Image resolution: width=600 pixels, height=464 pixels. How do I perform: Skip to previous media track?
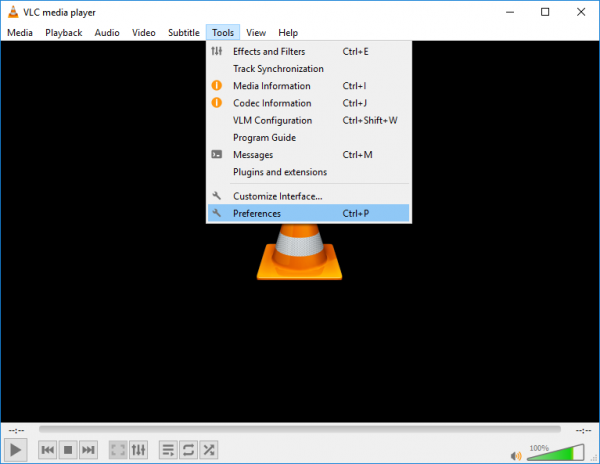(48, 450)
